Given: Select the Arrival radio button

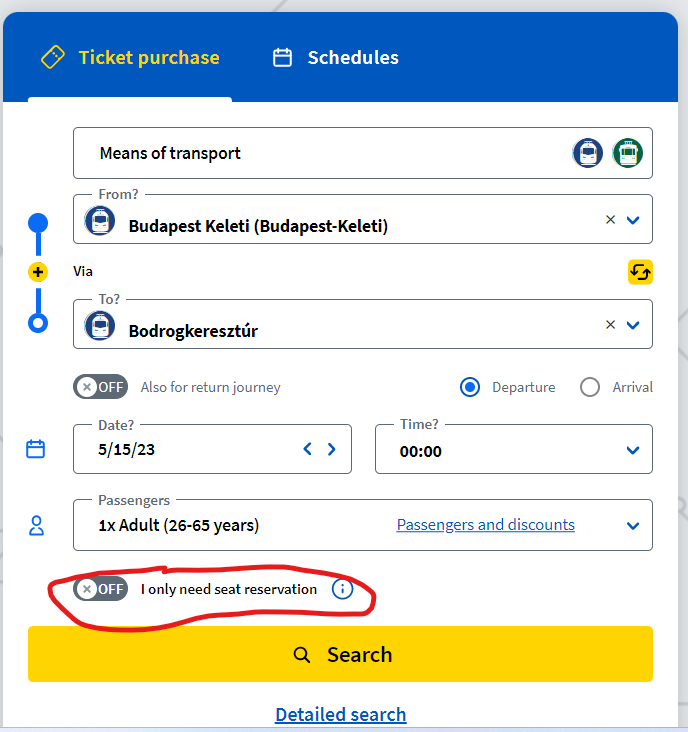Looking at the screenshot, I should (590, 387).
